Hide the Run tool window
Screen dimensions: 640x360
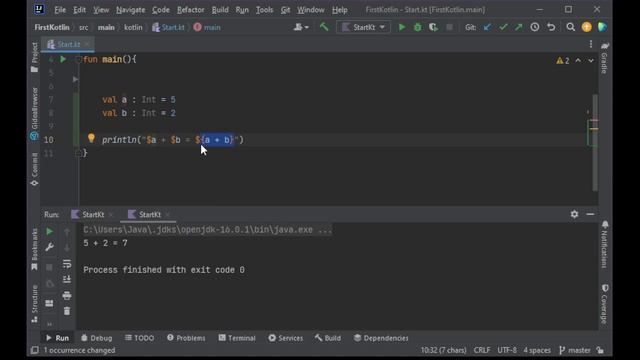point(590,214)
